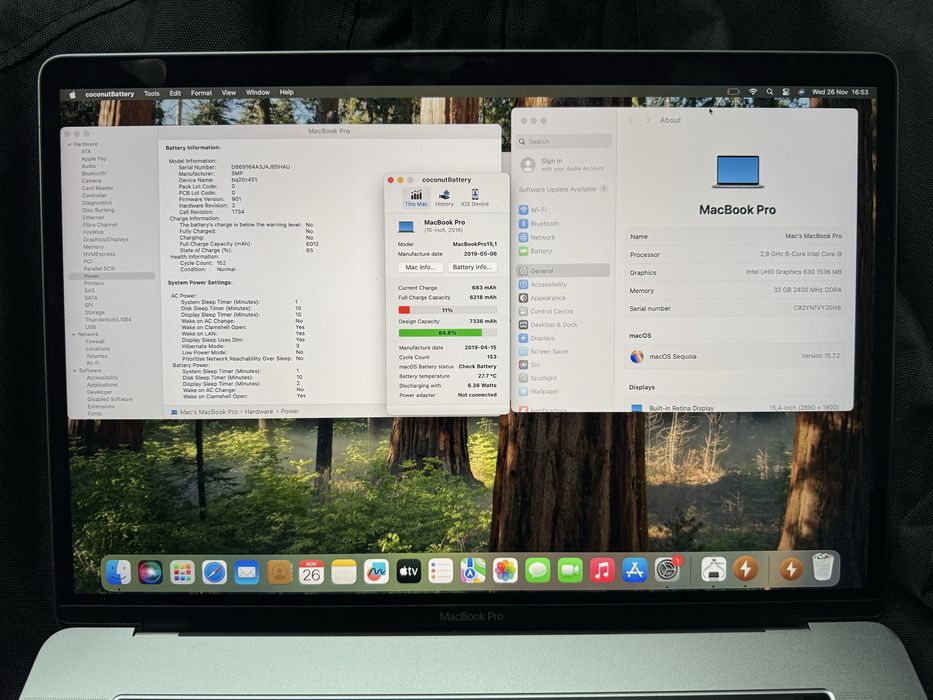Open the Apple menu
Screen dimensions: 933x700
pyautogui.click(x=73, y=94)
